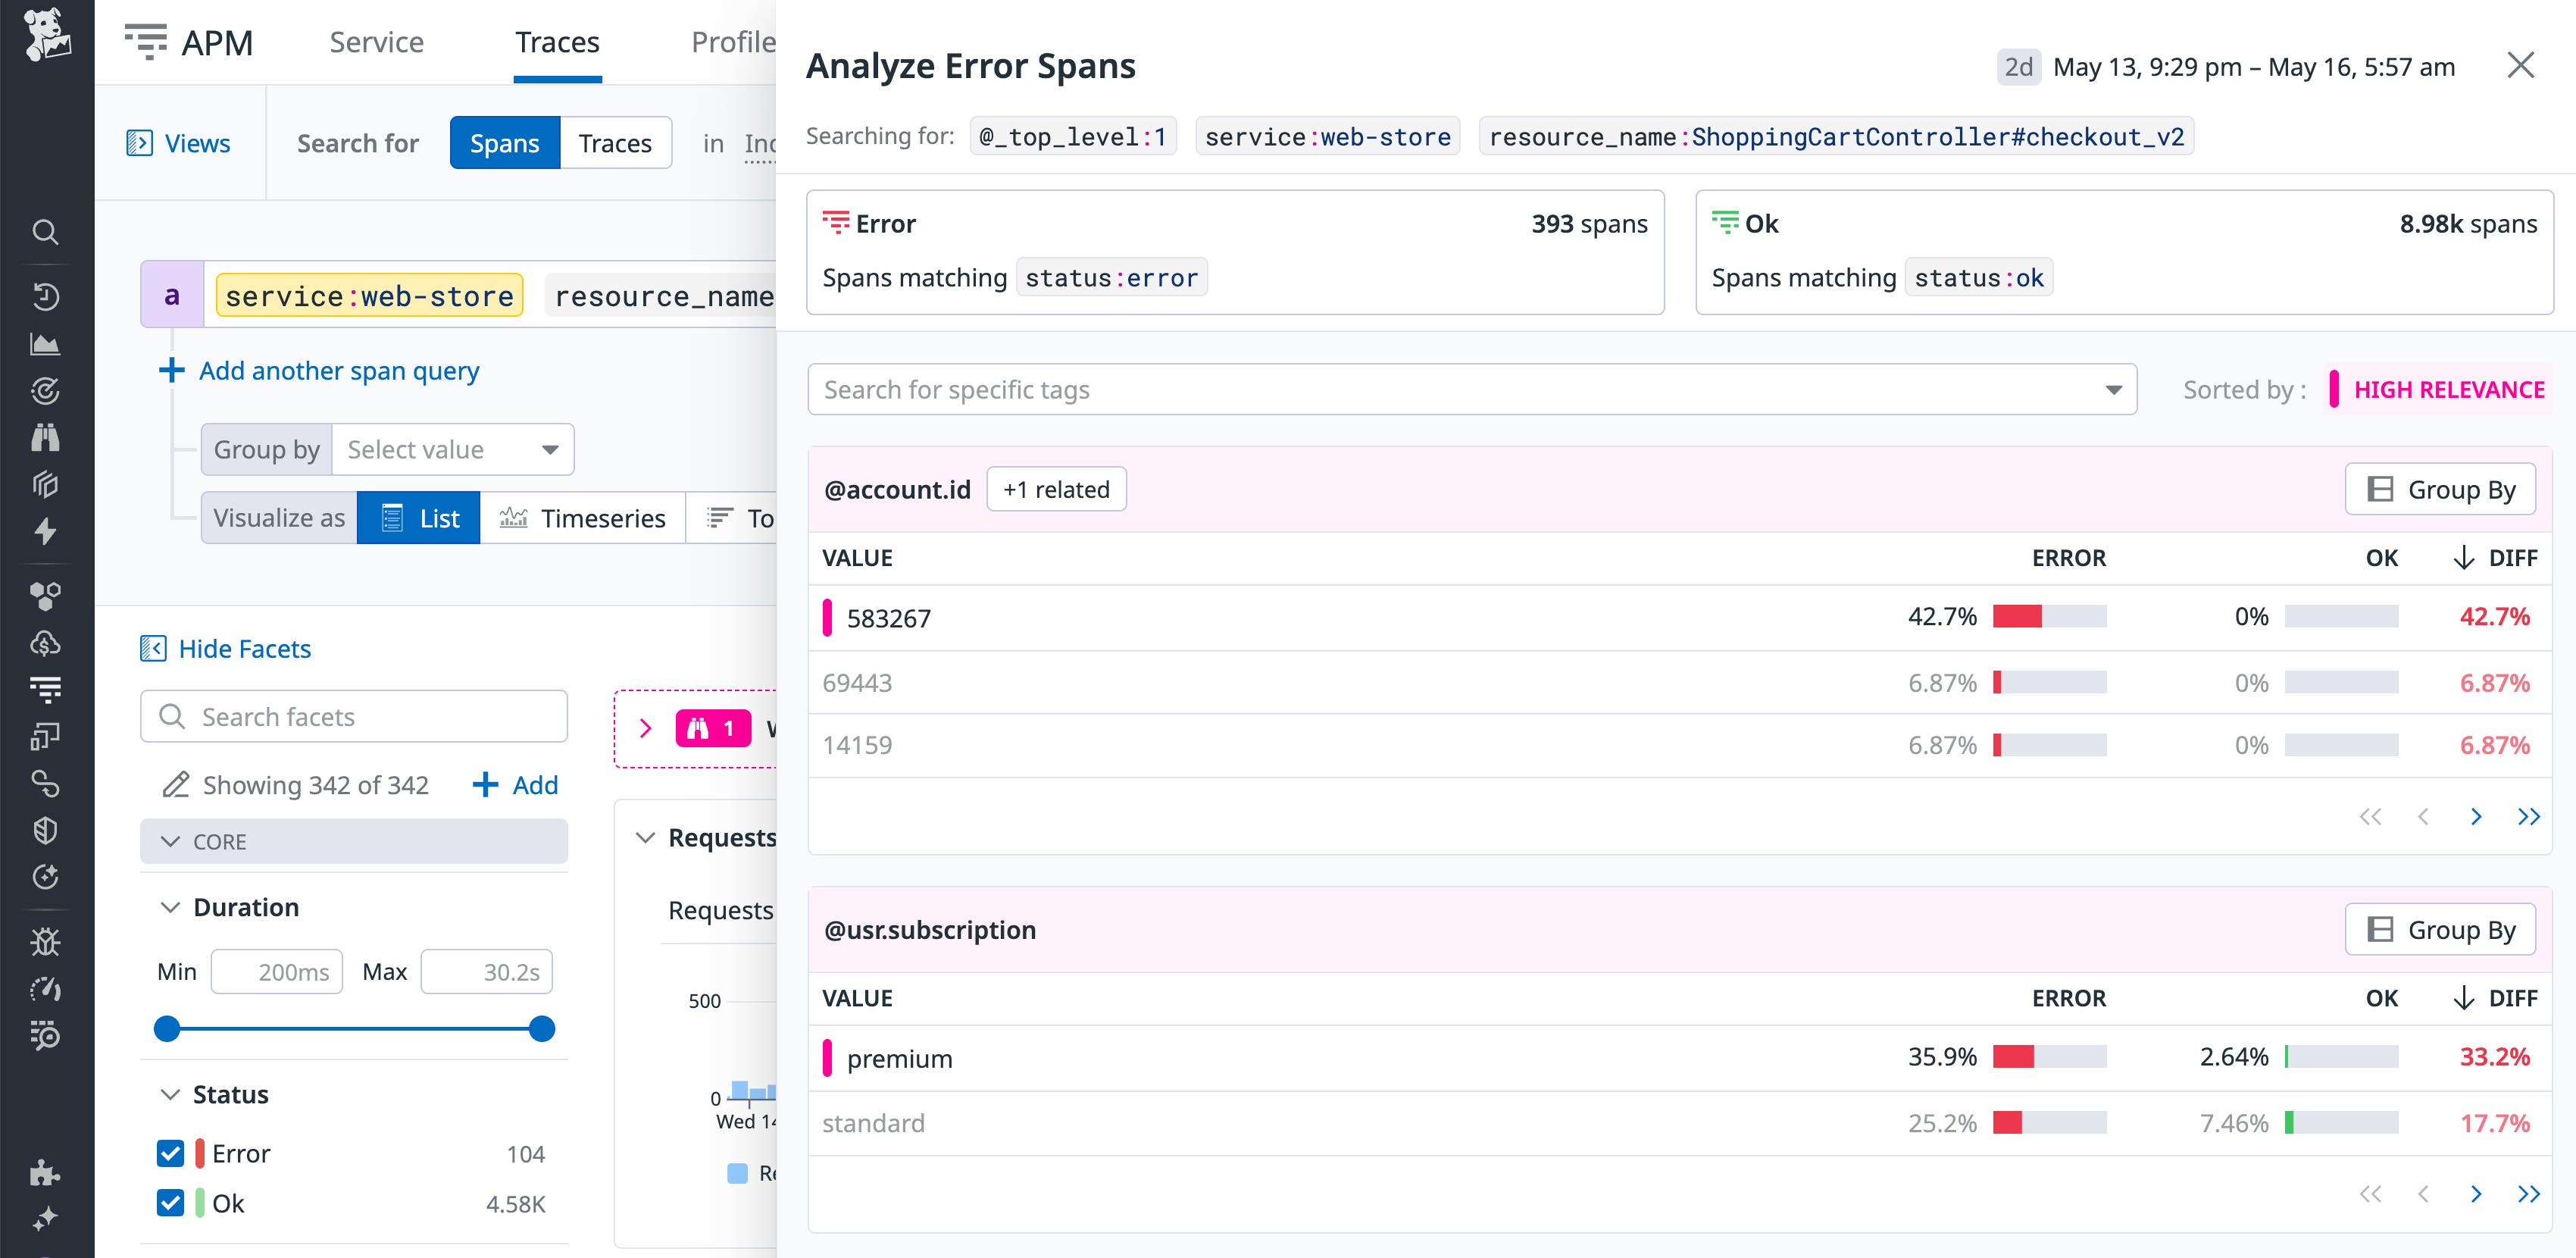Collapse the Duration facet section
Screen dimensions: 2576x1258
[x=170, y=906]
